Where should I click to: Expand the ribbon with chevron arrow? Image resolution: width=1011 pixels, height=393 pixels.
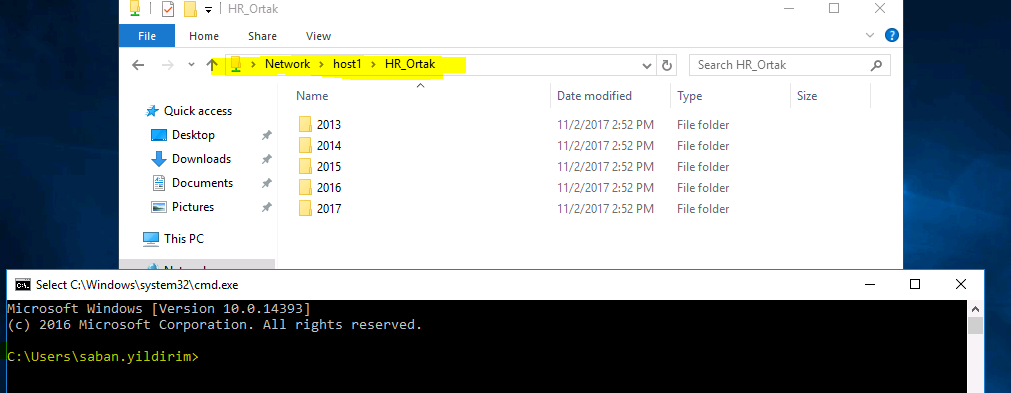tap(870, 35)
